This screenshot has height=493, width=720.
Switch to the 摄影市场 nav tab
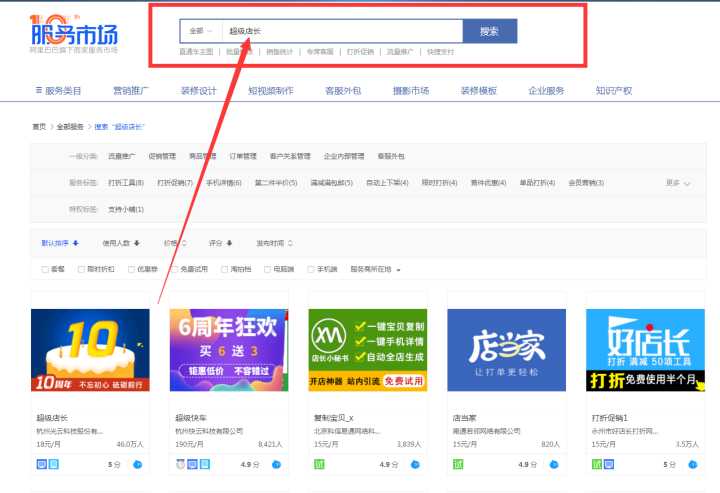point(410,91)
